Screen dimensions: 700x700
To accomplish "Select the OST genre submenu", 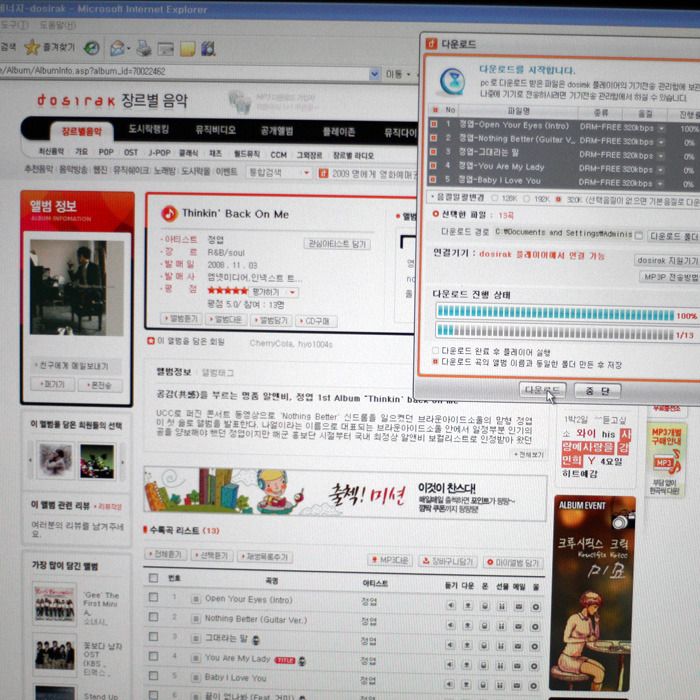I will (x=131, y=153).
